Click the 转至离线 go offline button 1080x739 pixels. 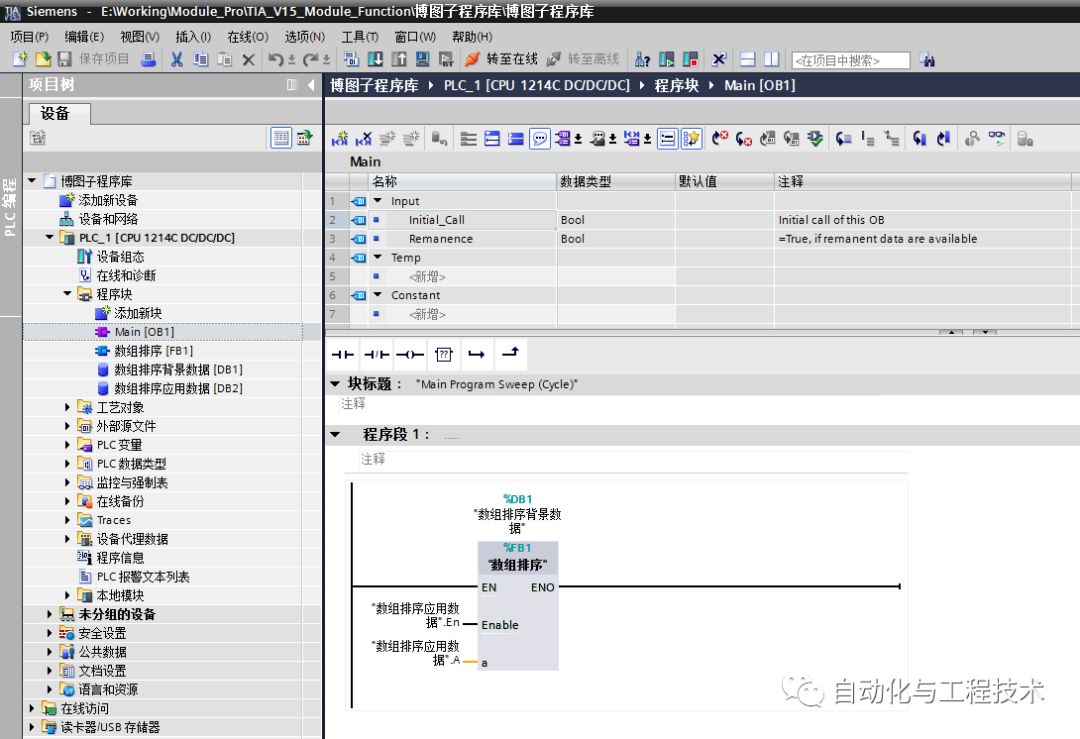click(x=582, y=59)
